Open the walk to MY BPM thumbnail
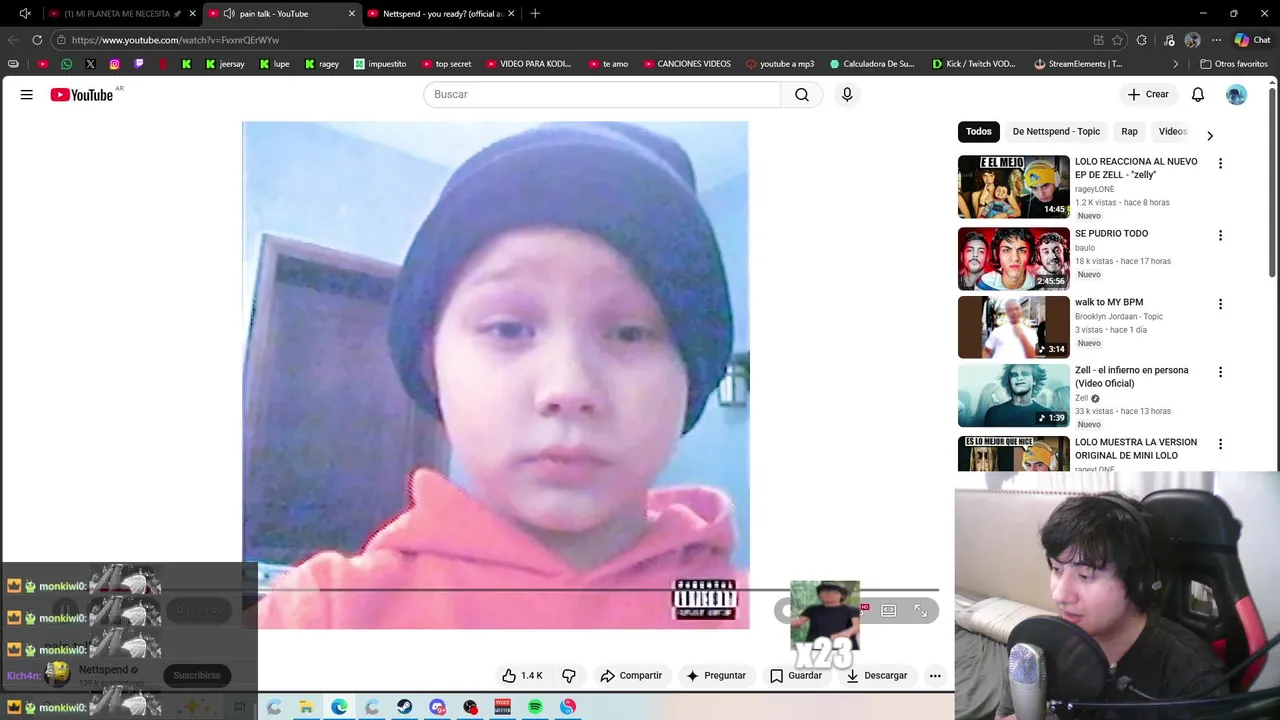This screenshot has width=1280, height=720. point(1014,327)
